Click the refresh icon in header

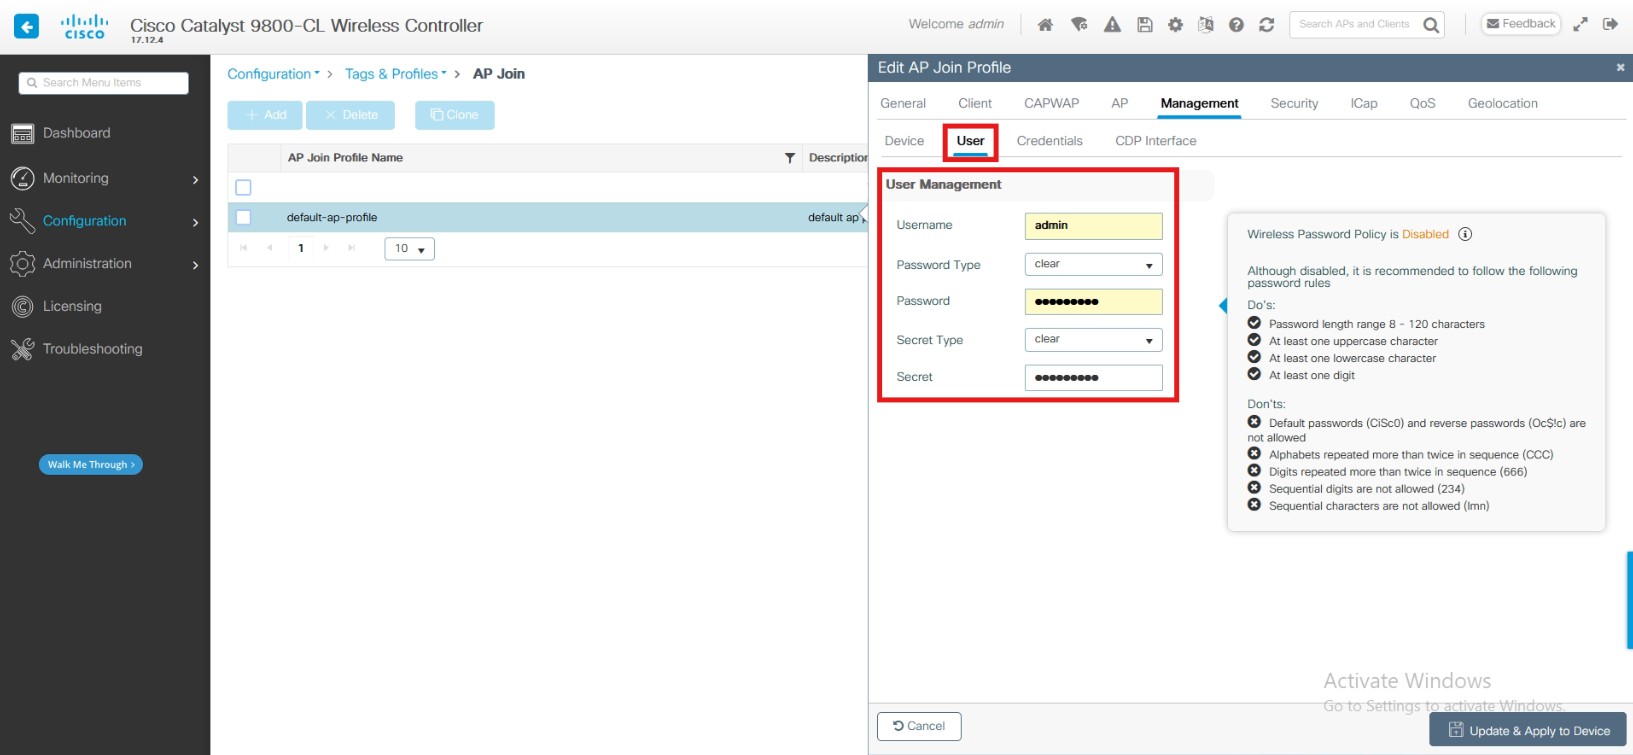1266,25
